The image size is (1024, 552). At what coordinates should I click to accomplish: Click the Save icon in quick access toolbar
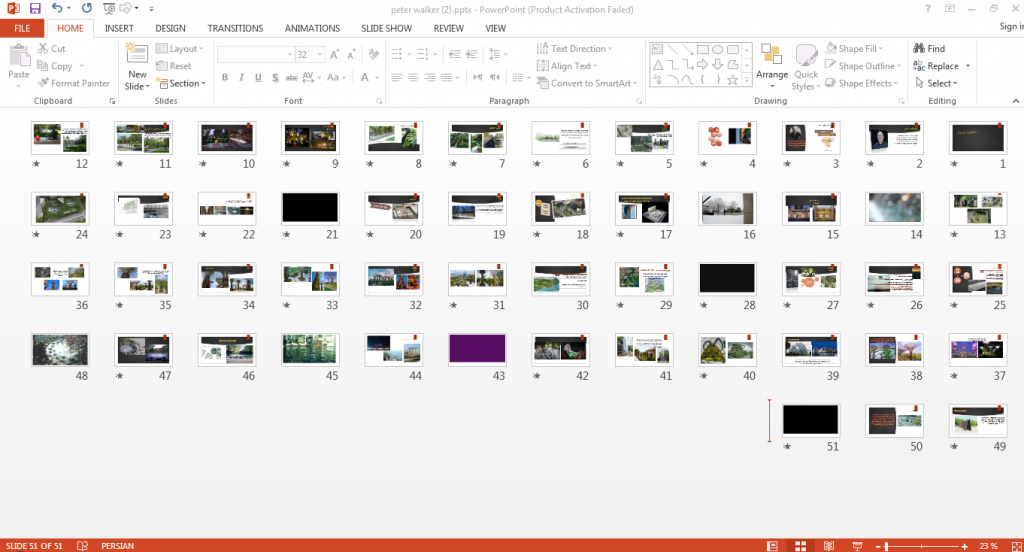35,8
